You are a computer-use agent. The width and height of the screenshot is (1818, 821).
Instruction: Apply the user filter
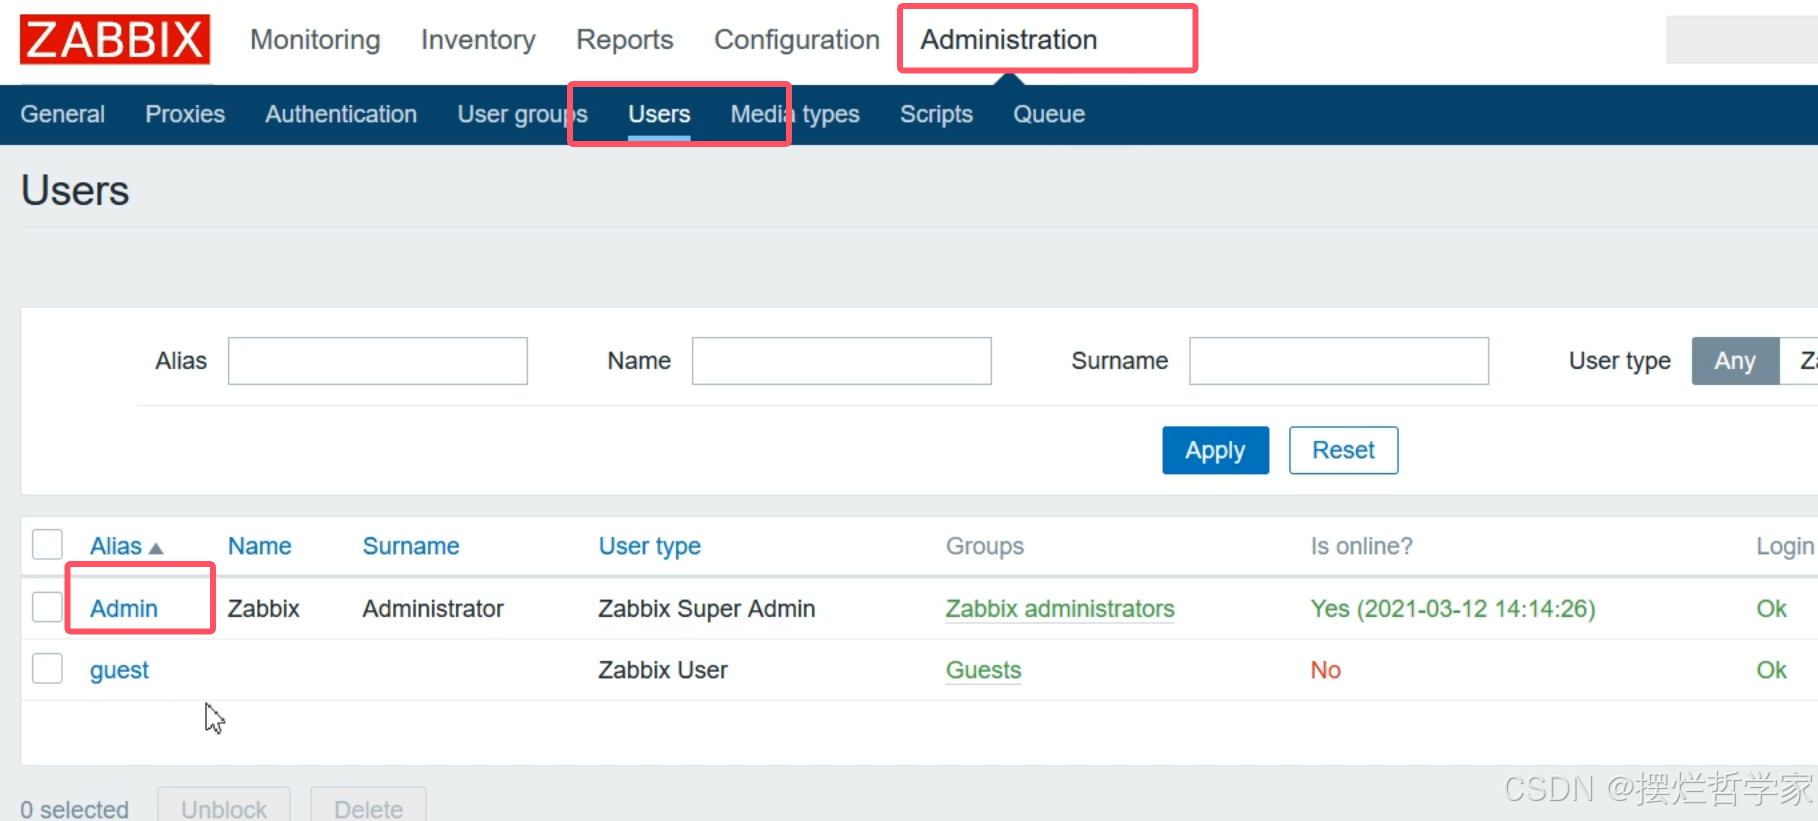coord(1215,450)
